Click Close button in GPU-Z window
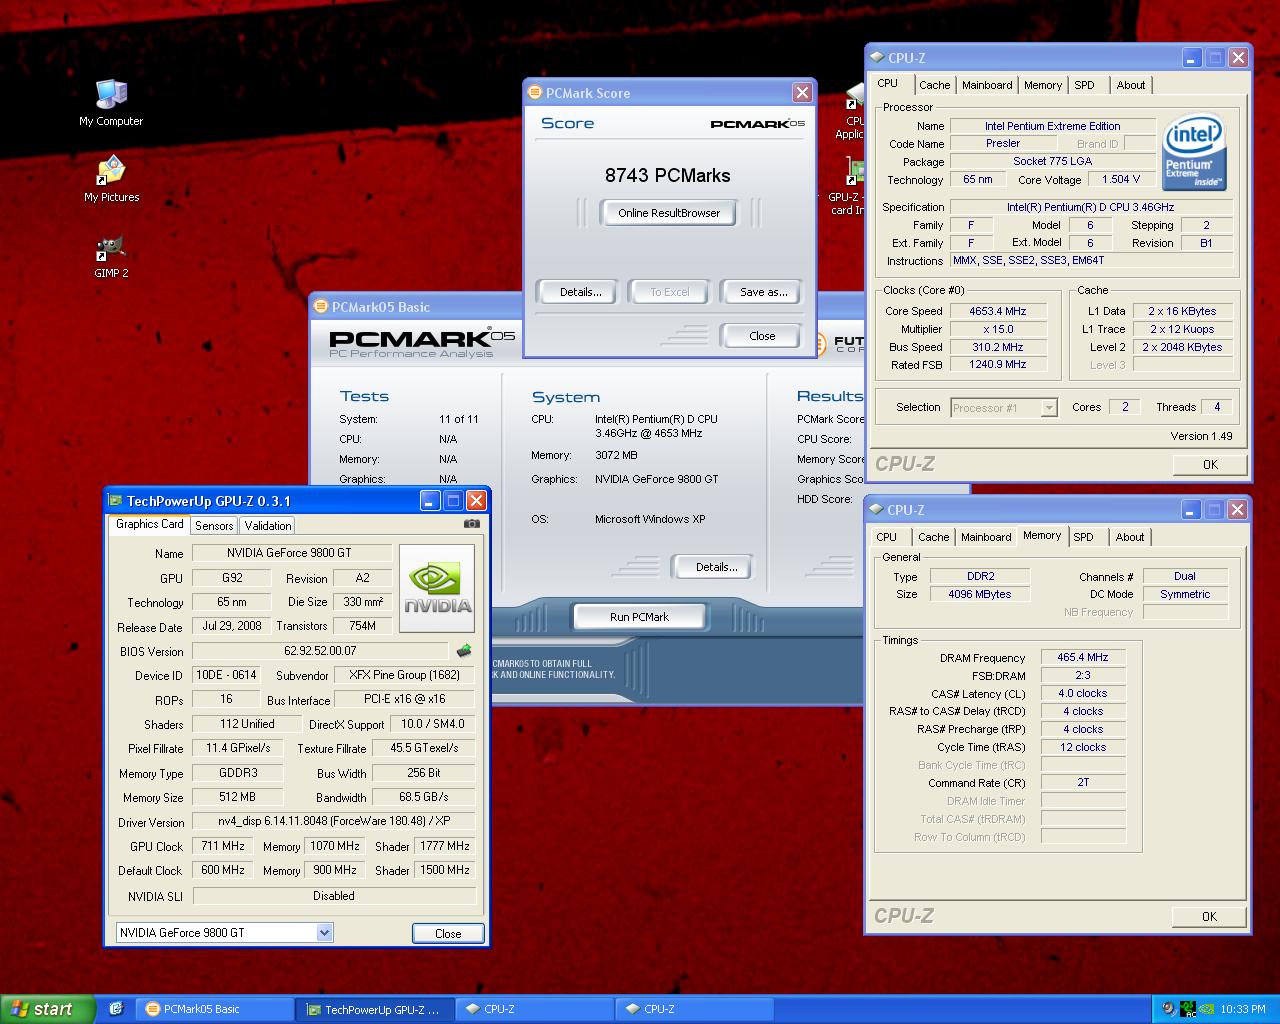Image resolution: width=1280 pixels, height=1024 pixels. coord(448,933)
